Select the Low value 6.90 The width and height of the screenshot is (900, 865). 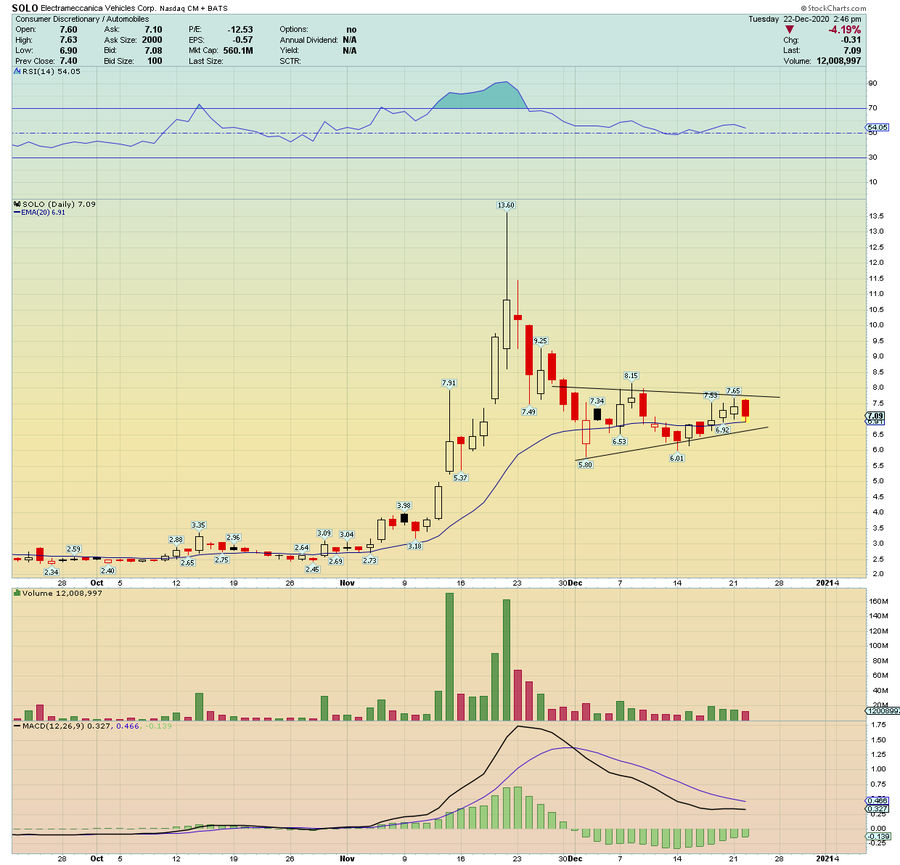tap(68, 51)
